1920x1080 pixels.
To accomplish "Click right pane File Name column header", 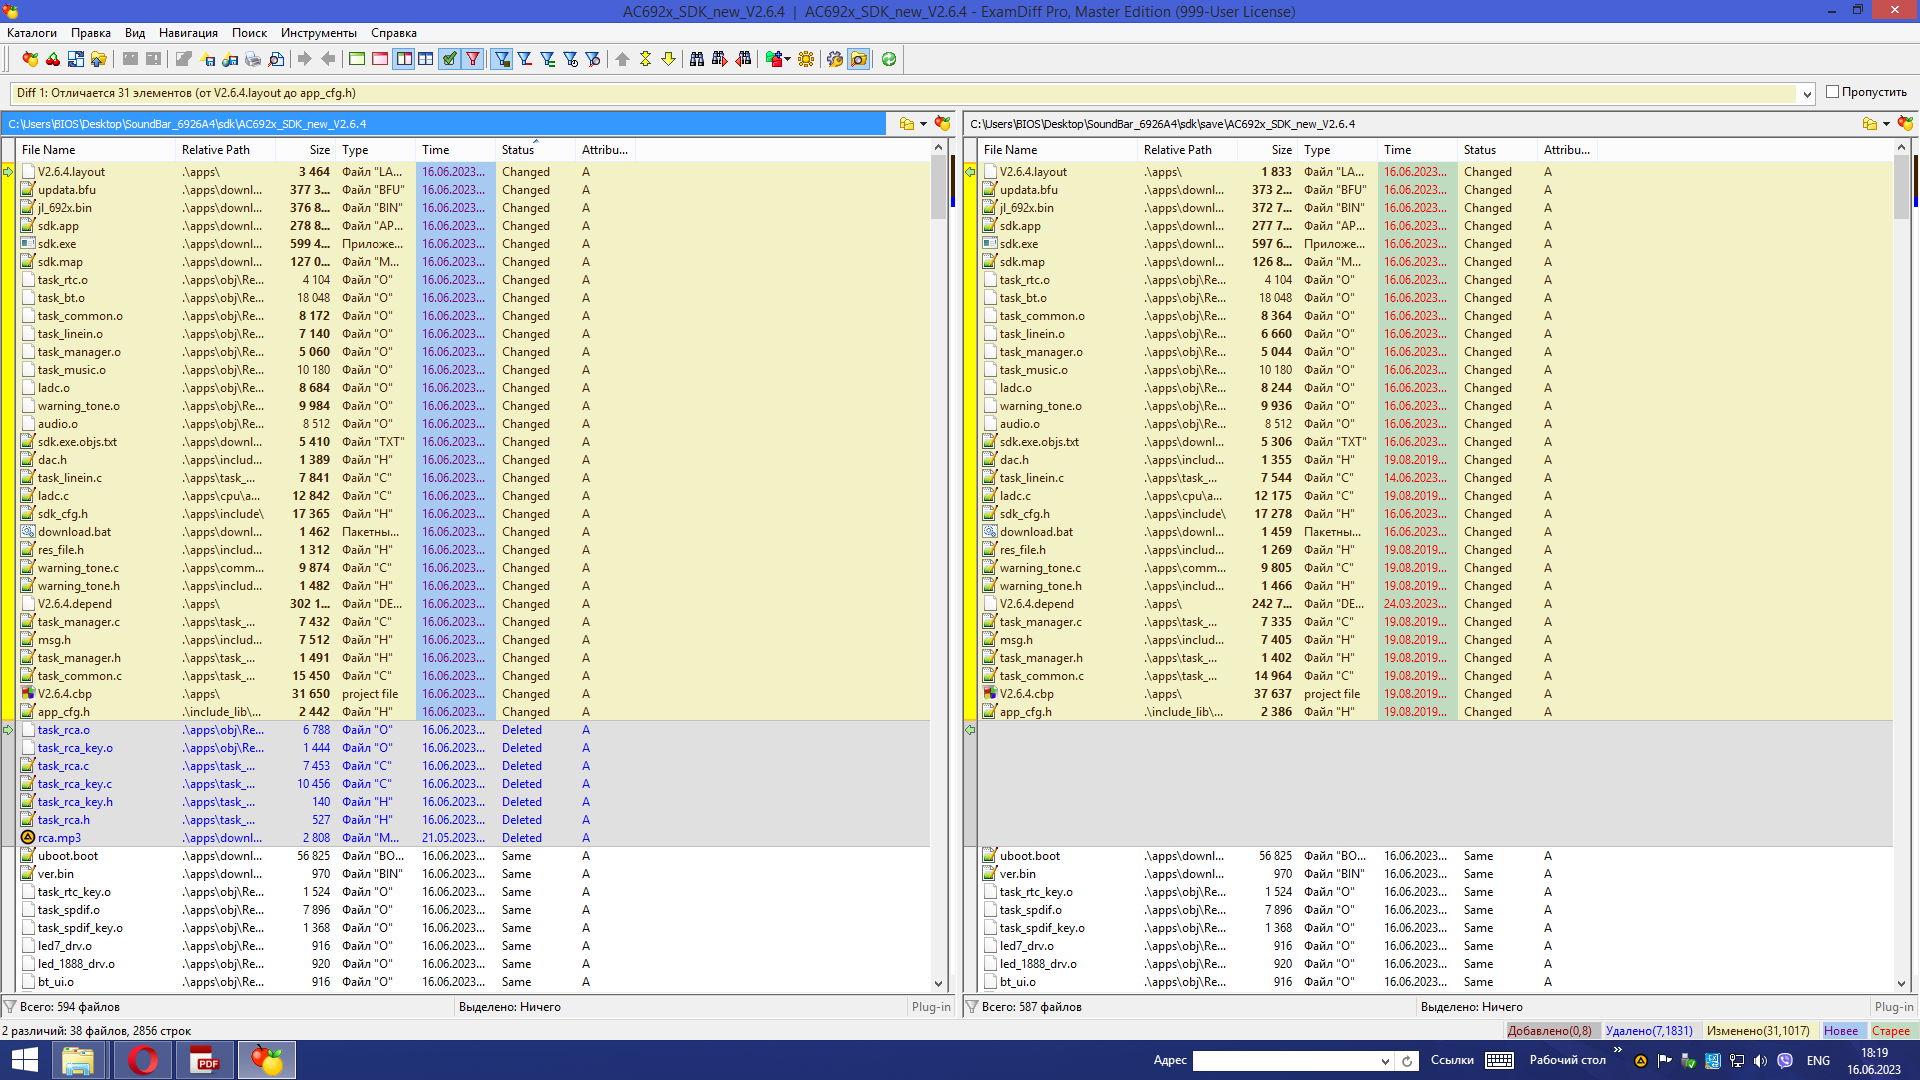I will tap(1012, 150).
